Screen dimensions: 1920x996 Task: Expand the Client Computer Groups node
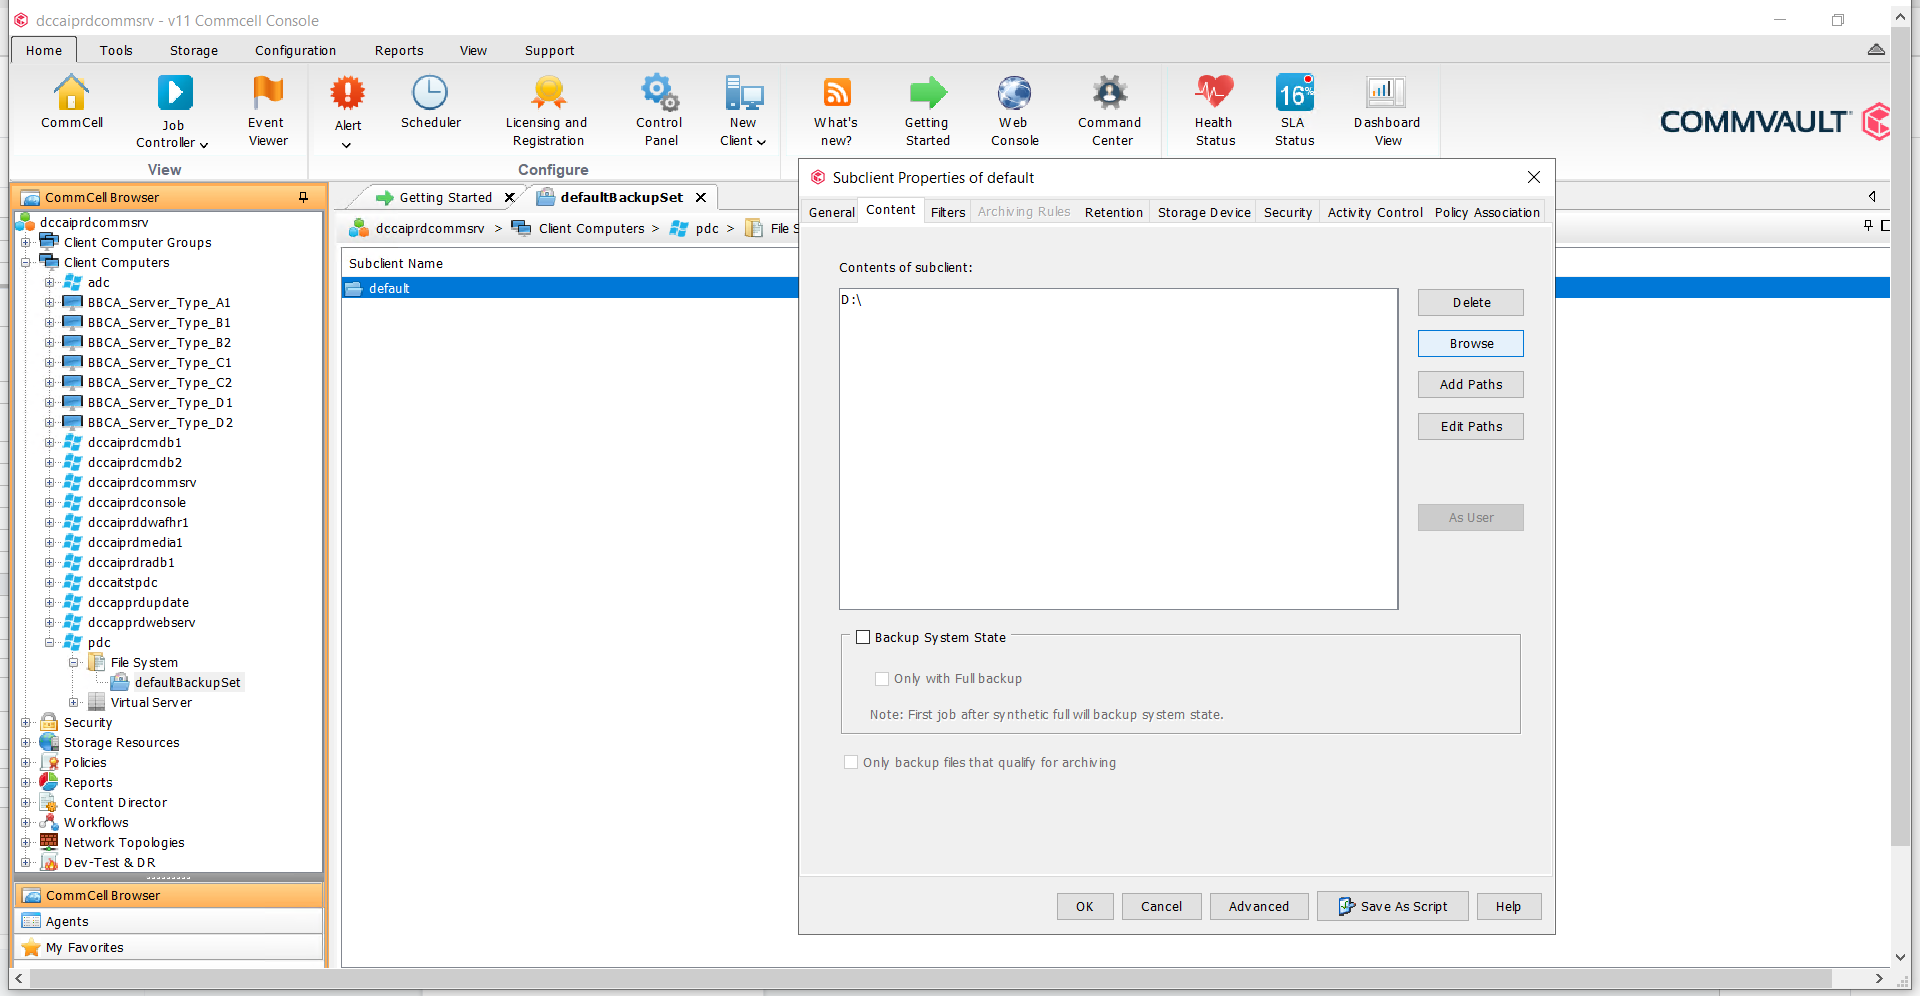pos(26,242)
